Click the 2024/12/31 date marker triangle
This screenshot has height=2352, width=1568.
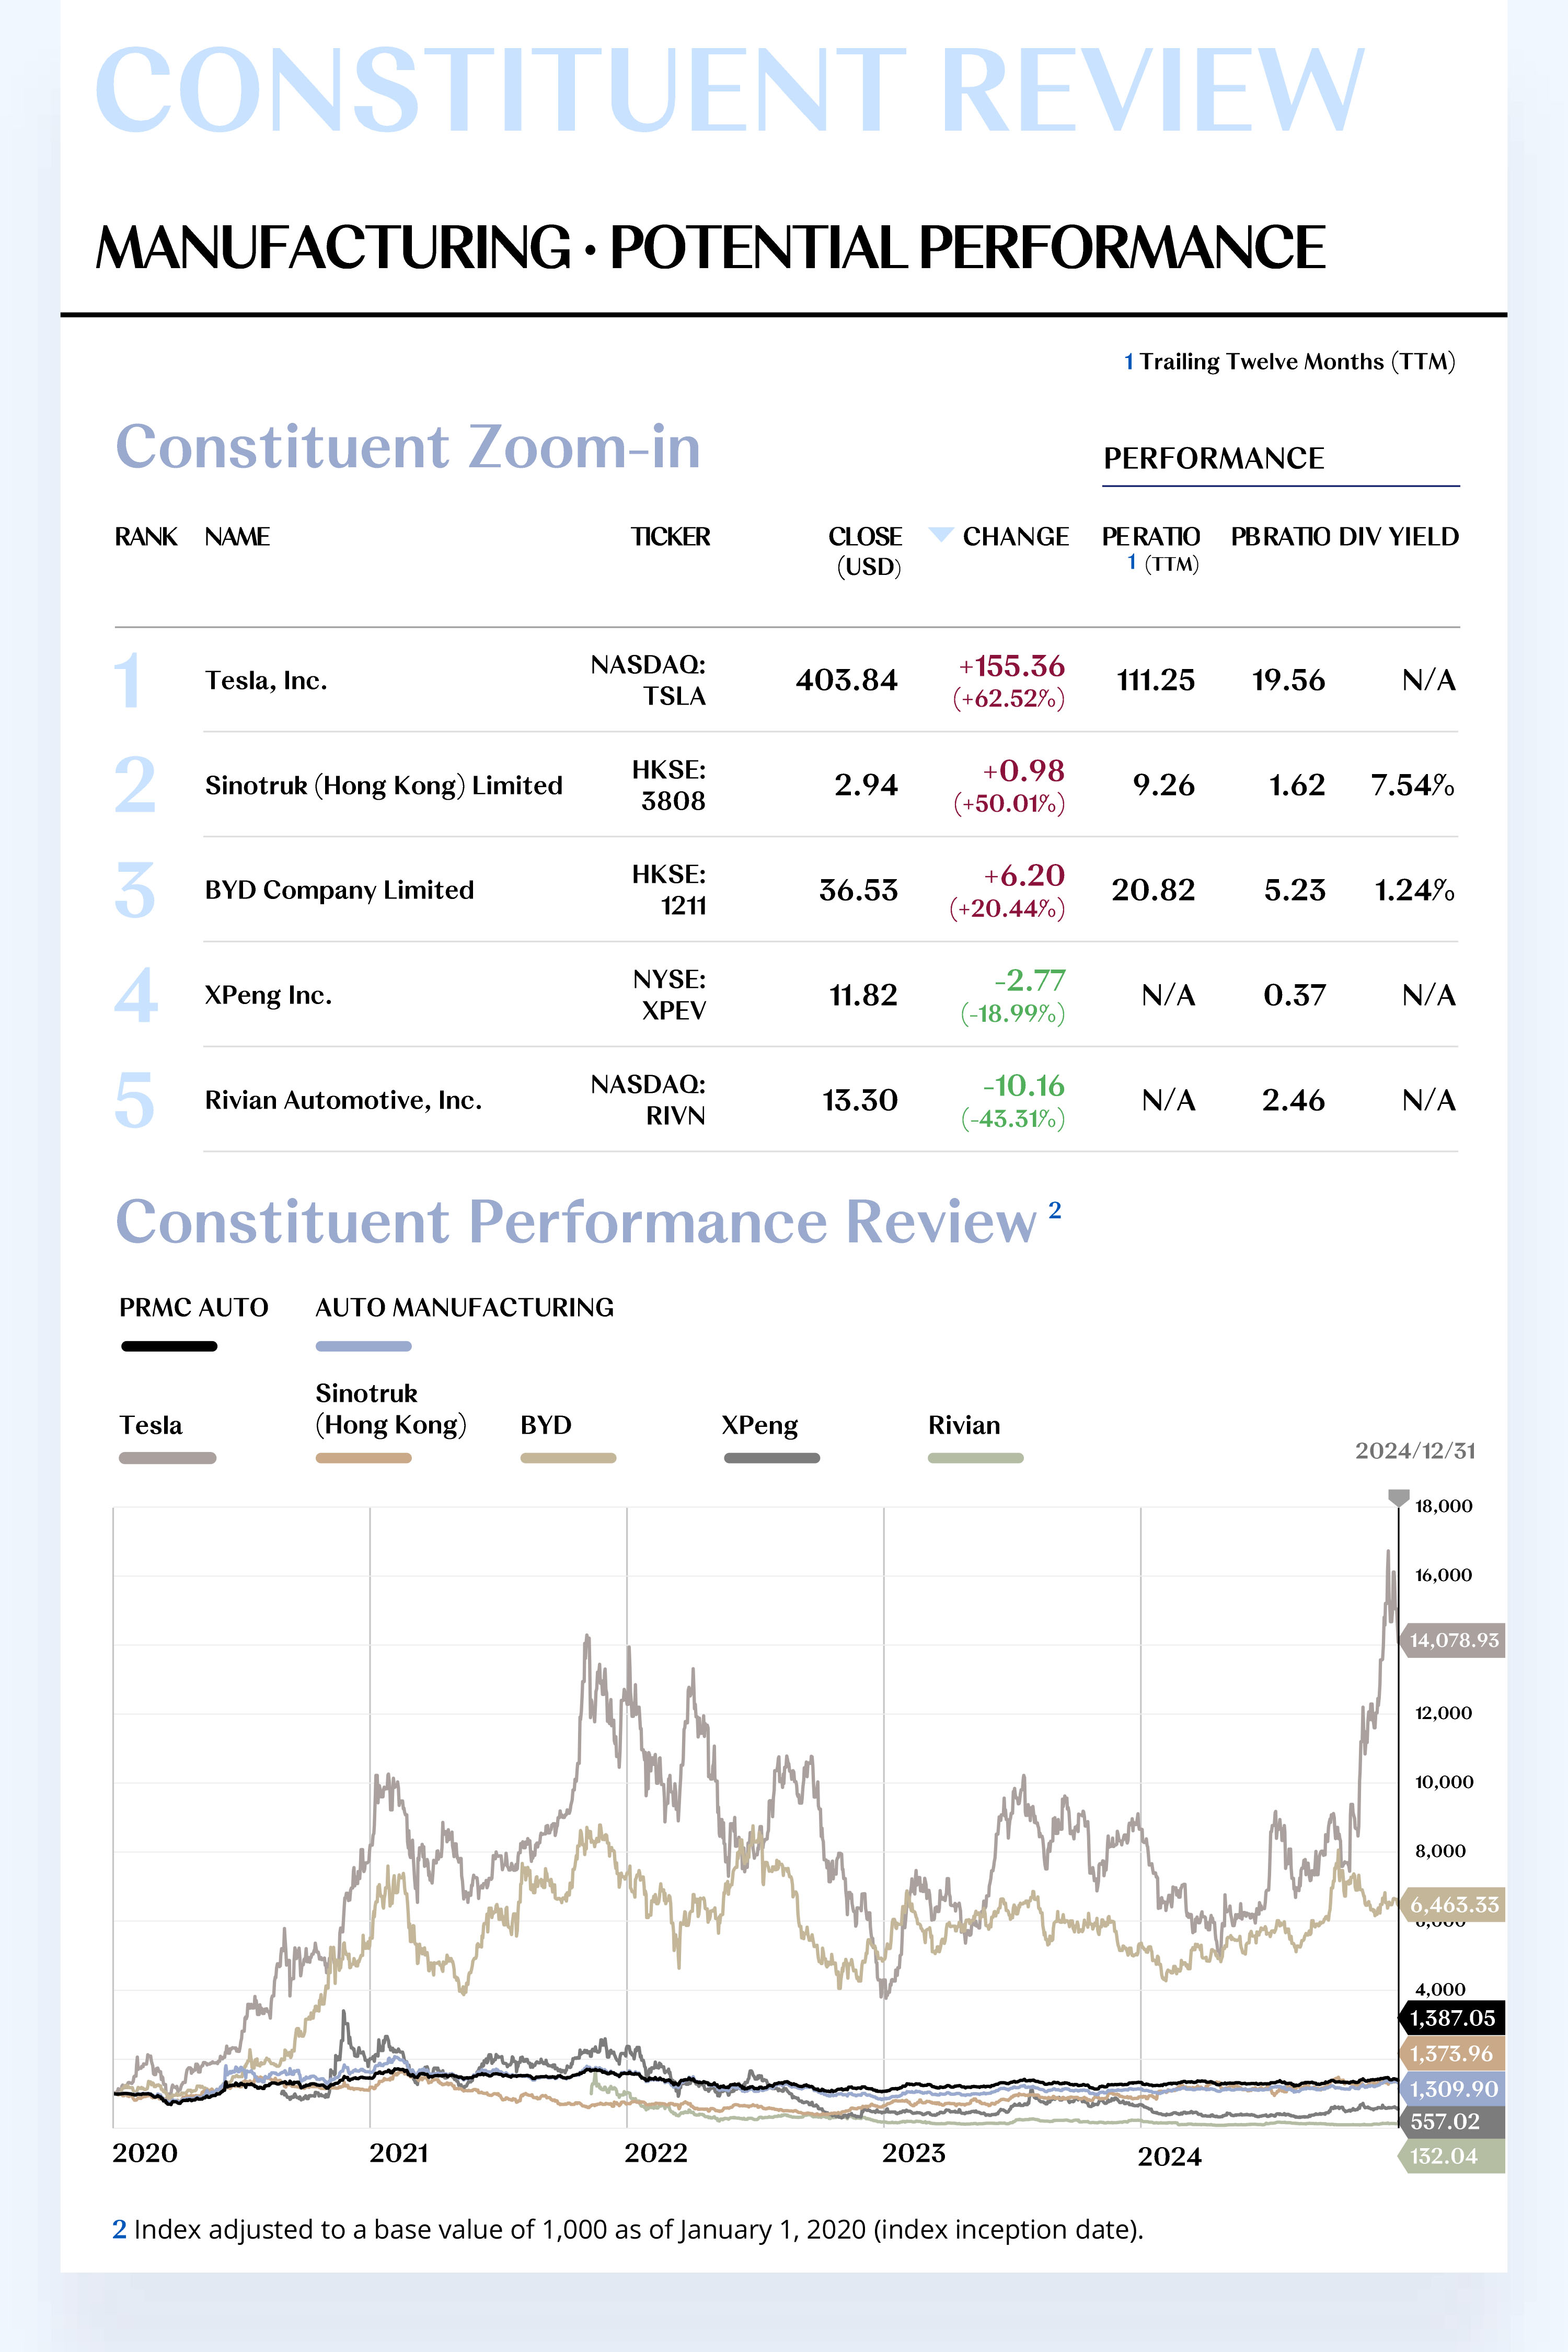[1398, 1497]
